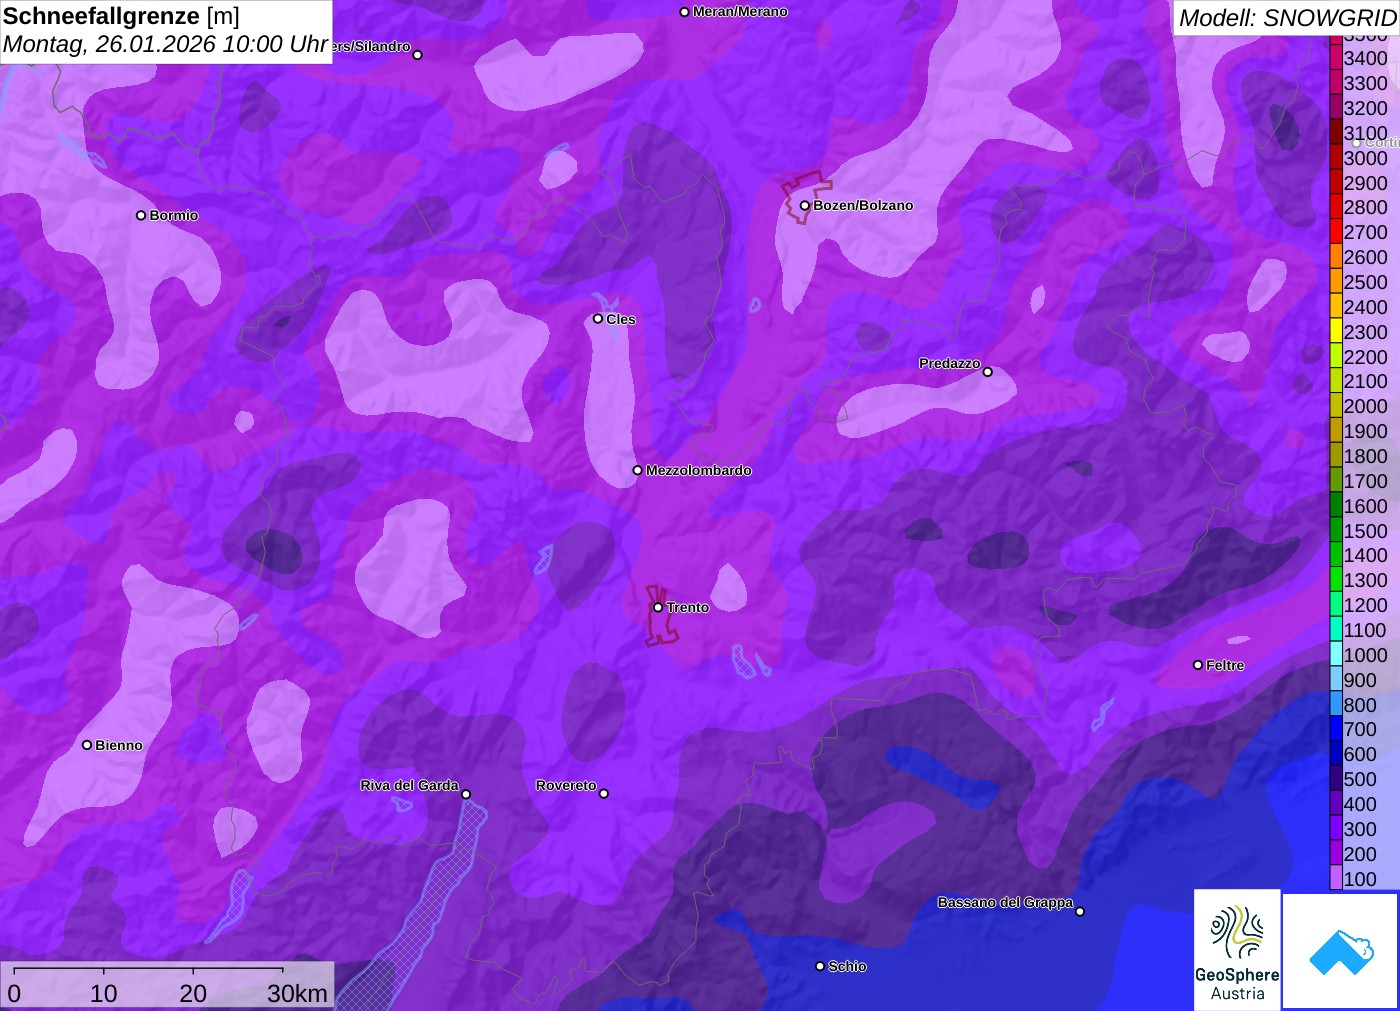Screen dimensions: 1400x1011
Task: Select the Trento city marker dot
Action: (x=658, y=607)
